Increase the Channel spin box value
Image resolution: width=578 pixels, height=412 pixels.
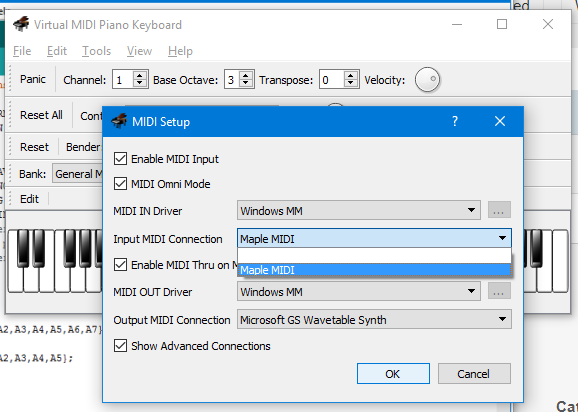tap(139, 75)
